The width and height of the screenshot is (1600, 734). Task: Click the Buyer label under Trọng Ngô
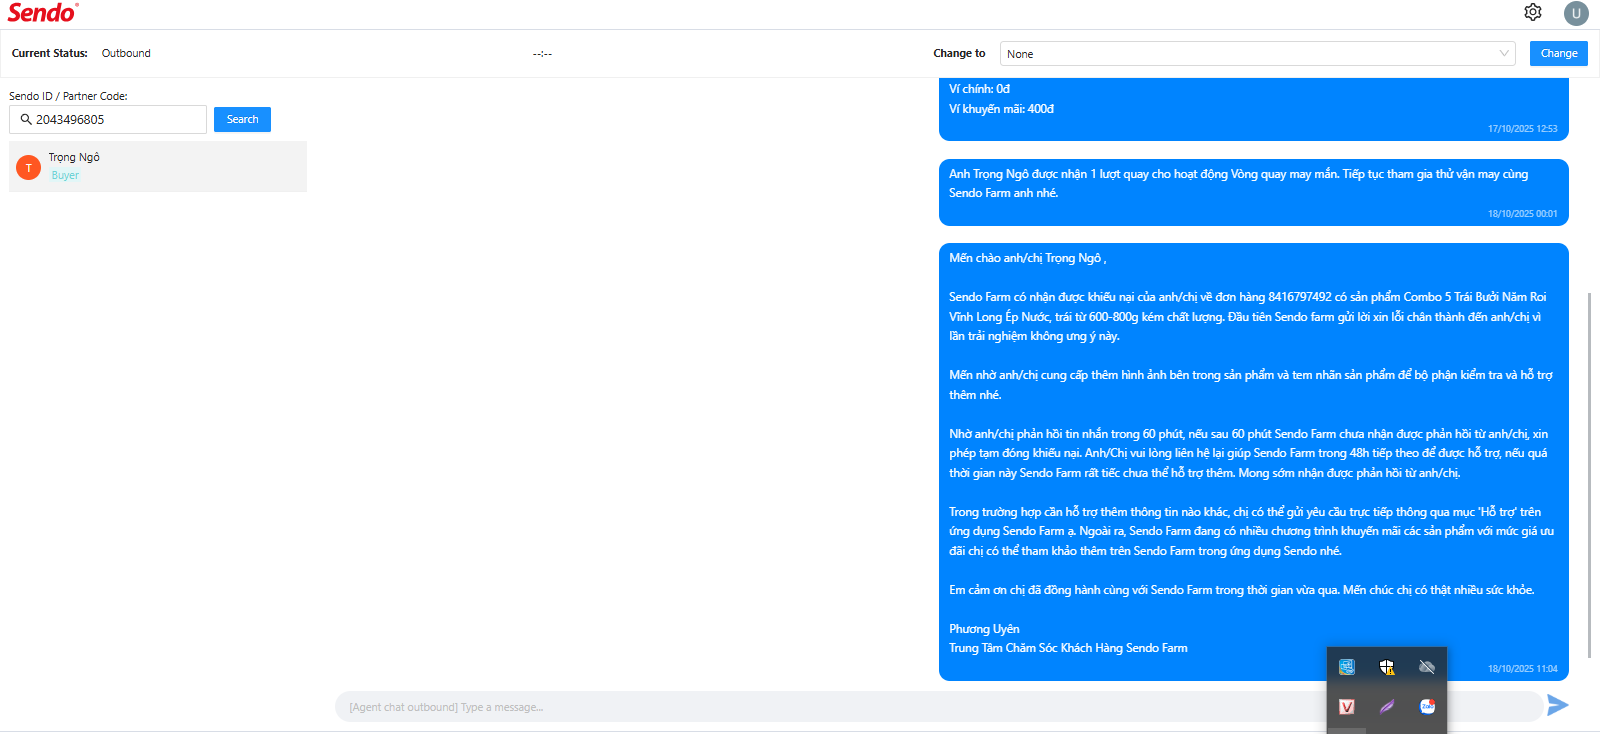[65, 175]
